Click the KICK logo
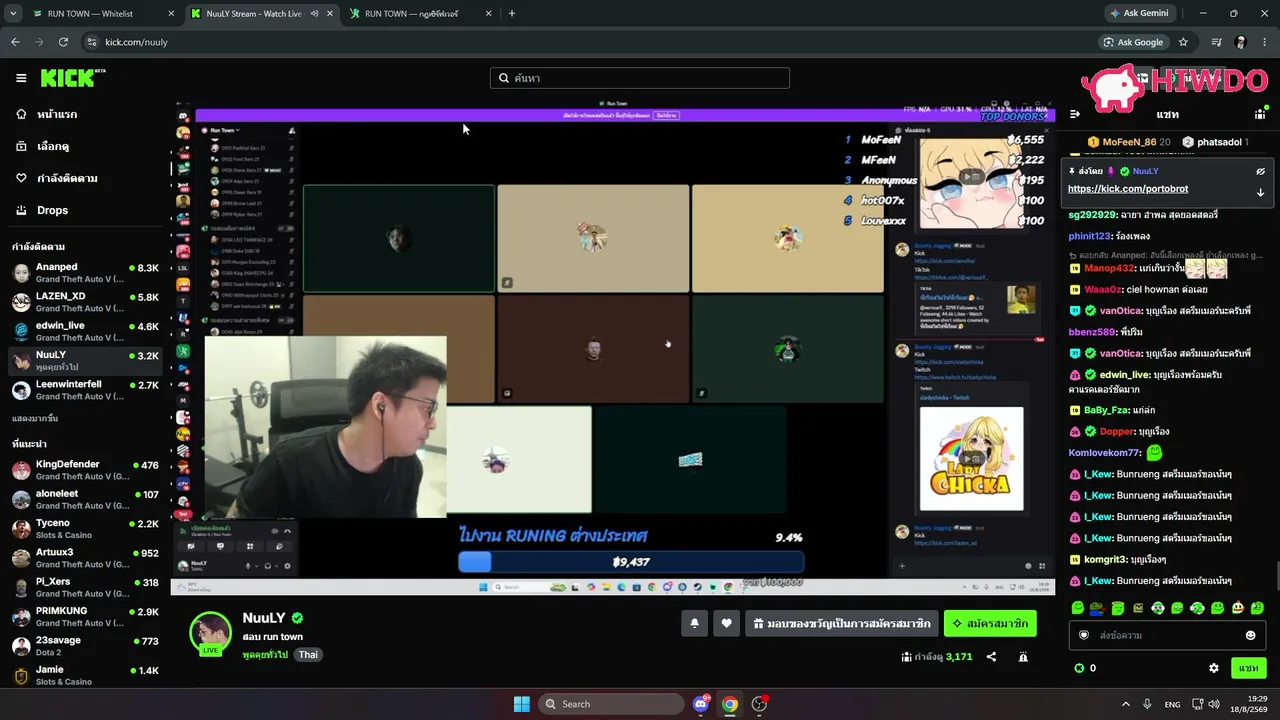This screenshot has width=1280, height=720. pos(73,78)
